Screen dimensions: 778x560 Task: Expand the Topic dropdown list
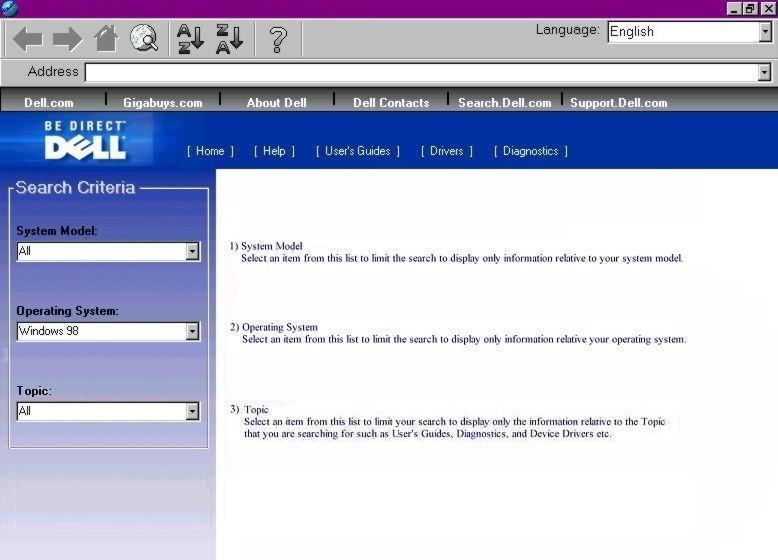tap(192, 412)
